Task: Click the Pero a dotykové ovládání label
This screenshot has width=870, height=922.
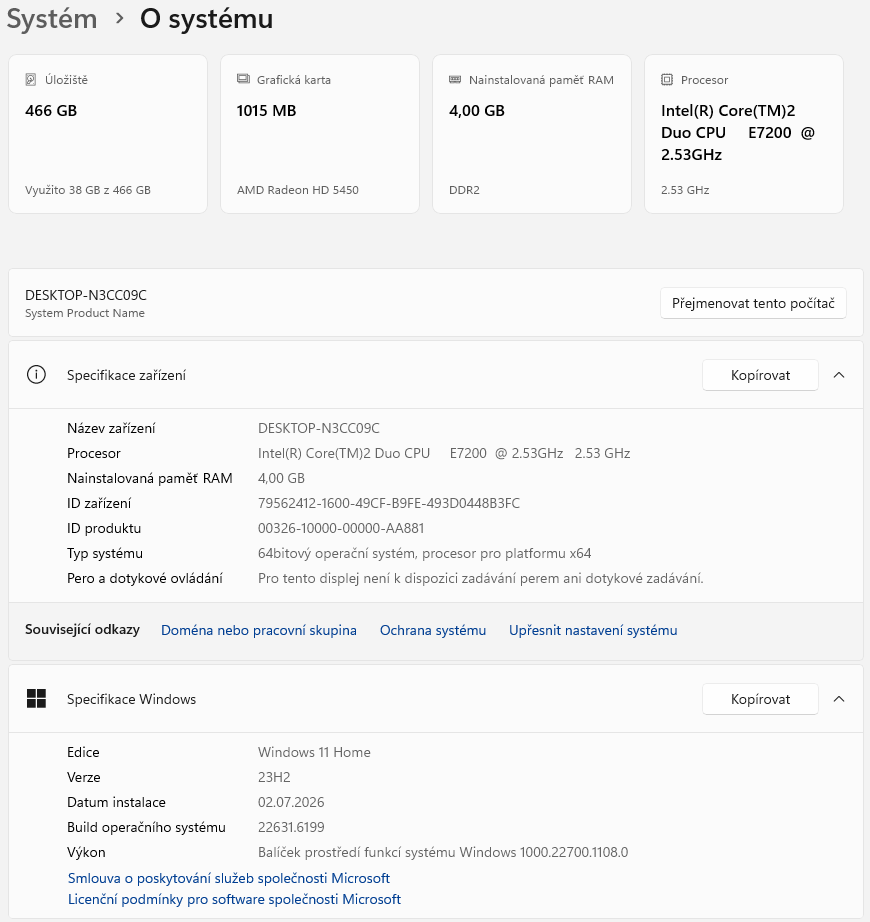Action: point(145,578)
